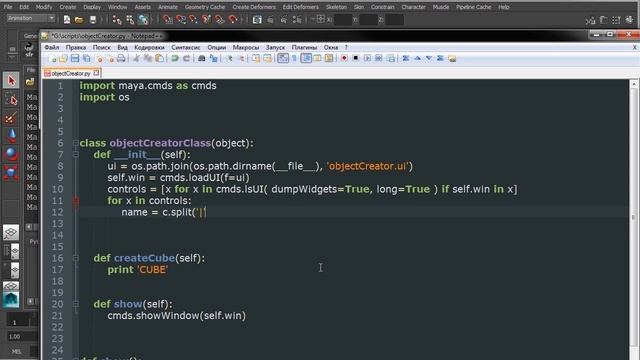This screenshot has height=360, width=640.
Task: Click Maya Open scene folder icon
Action: tap(79, 19)
